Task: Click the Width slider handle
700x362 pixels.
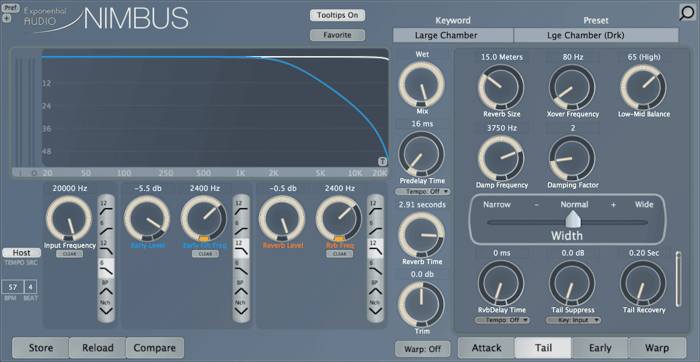Action: [x=572, y=219]
